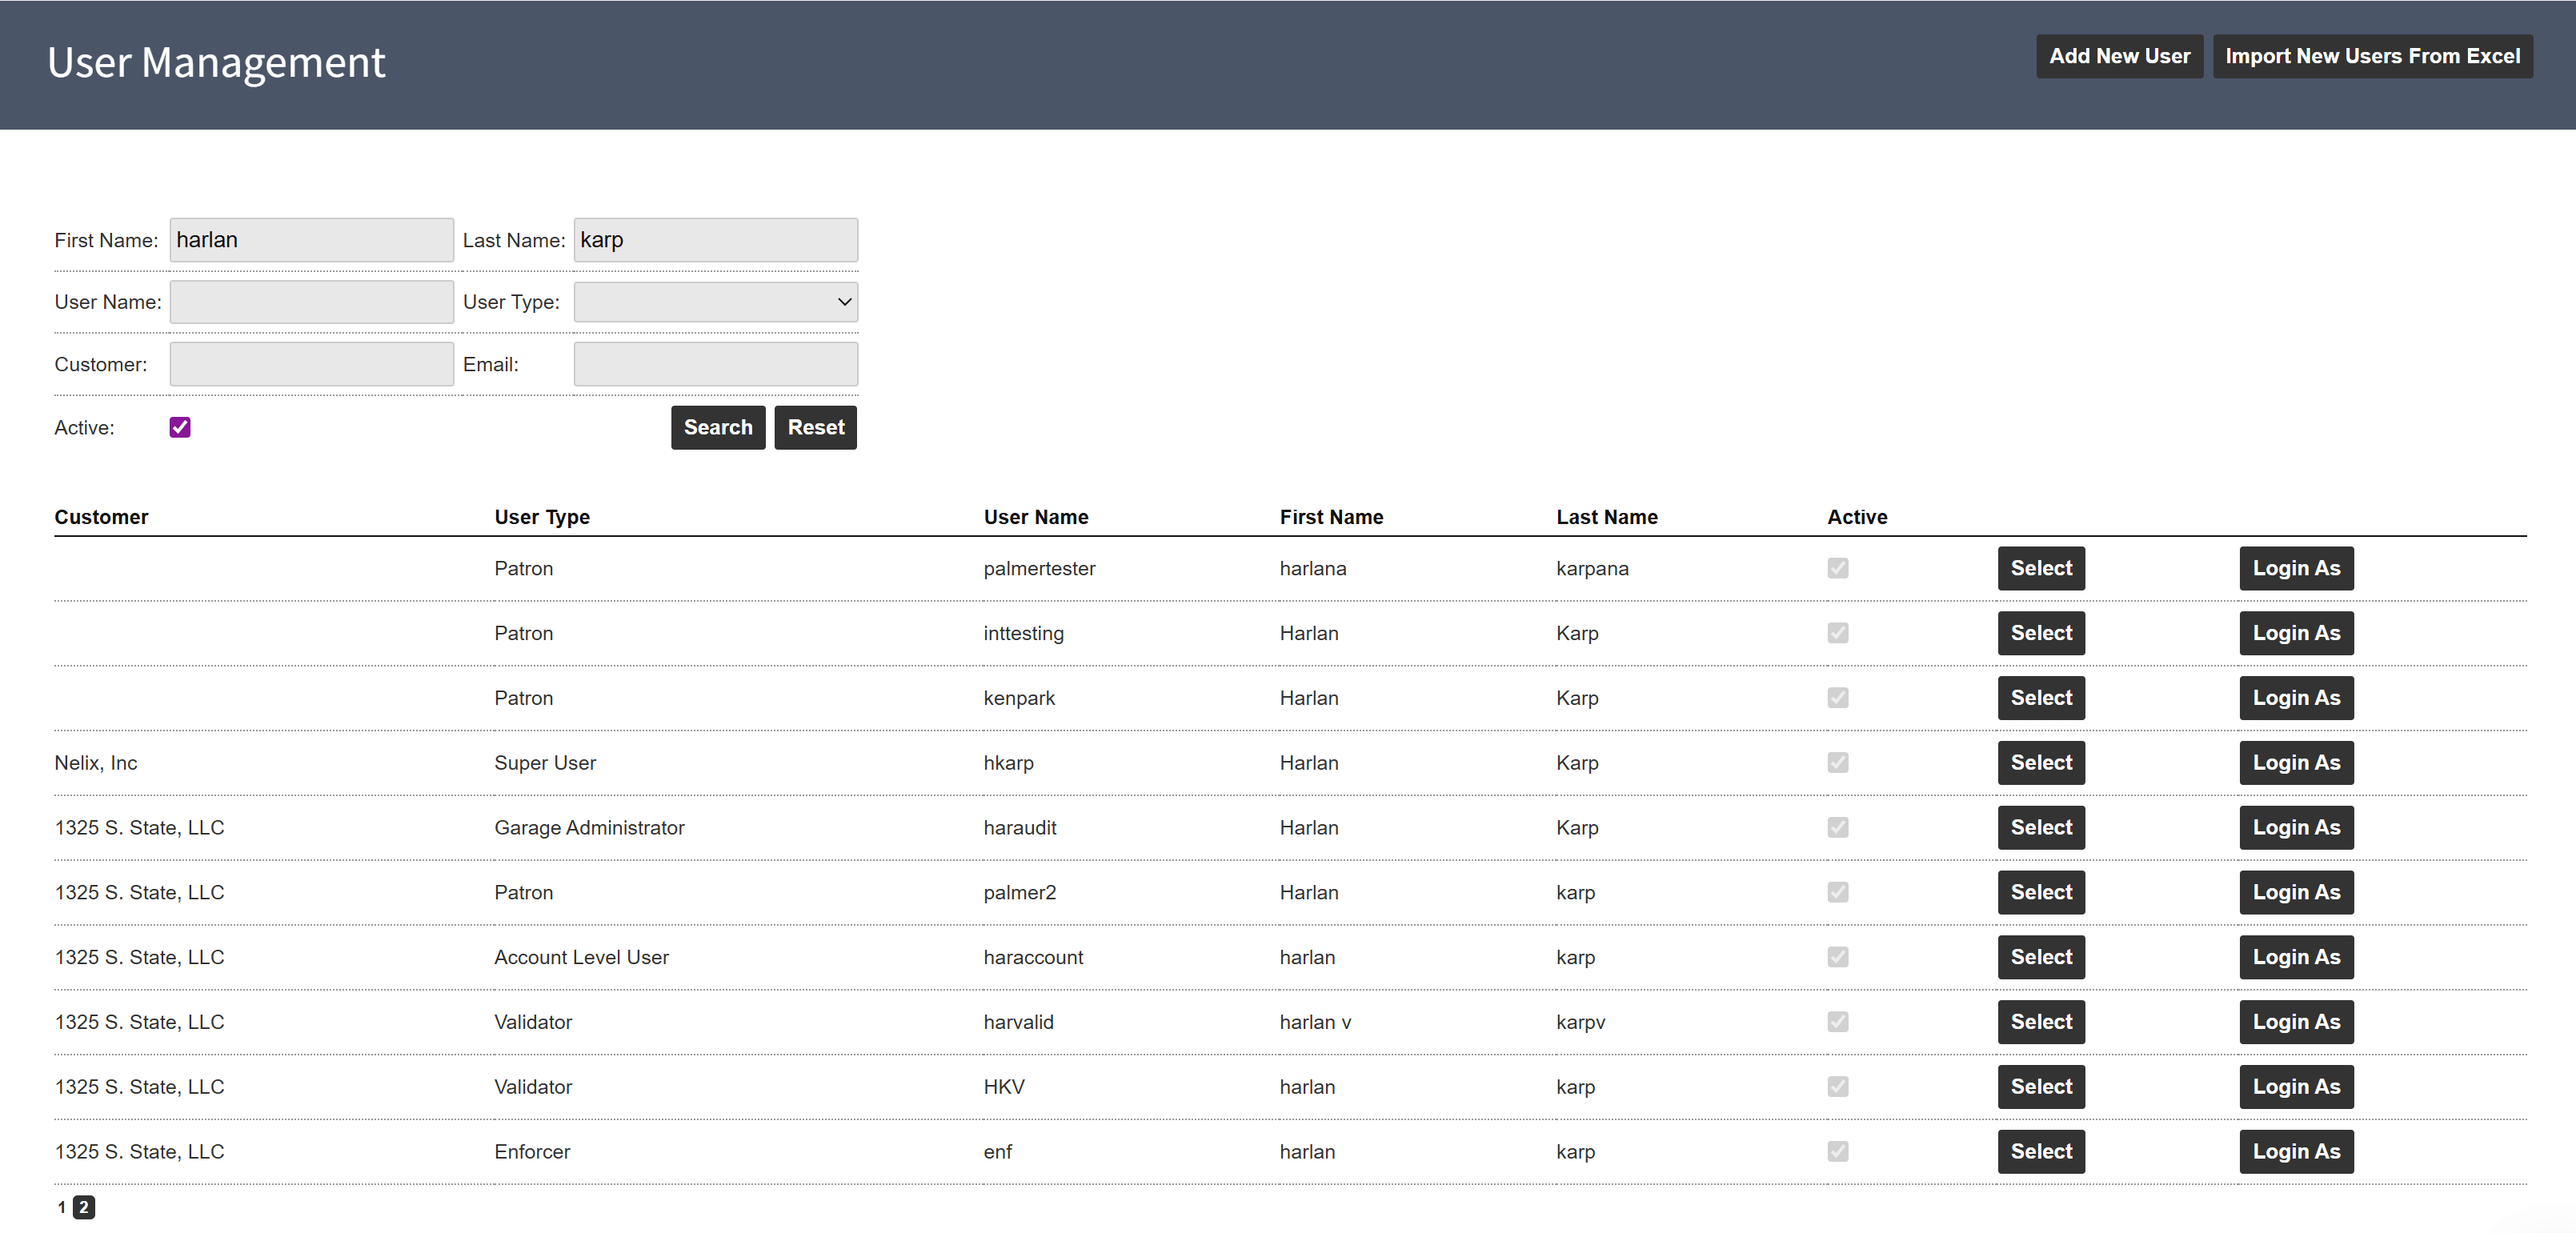Select the hkarp Super User row
Image resolution: width=2576 pixels, height=1233 pixels.
(2040, 762)
